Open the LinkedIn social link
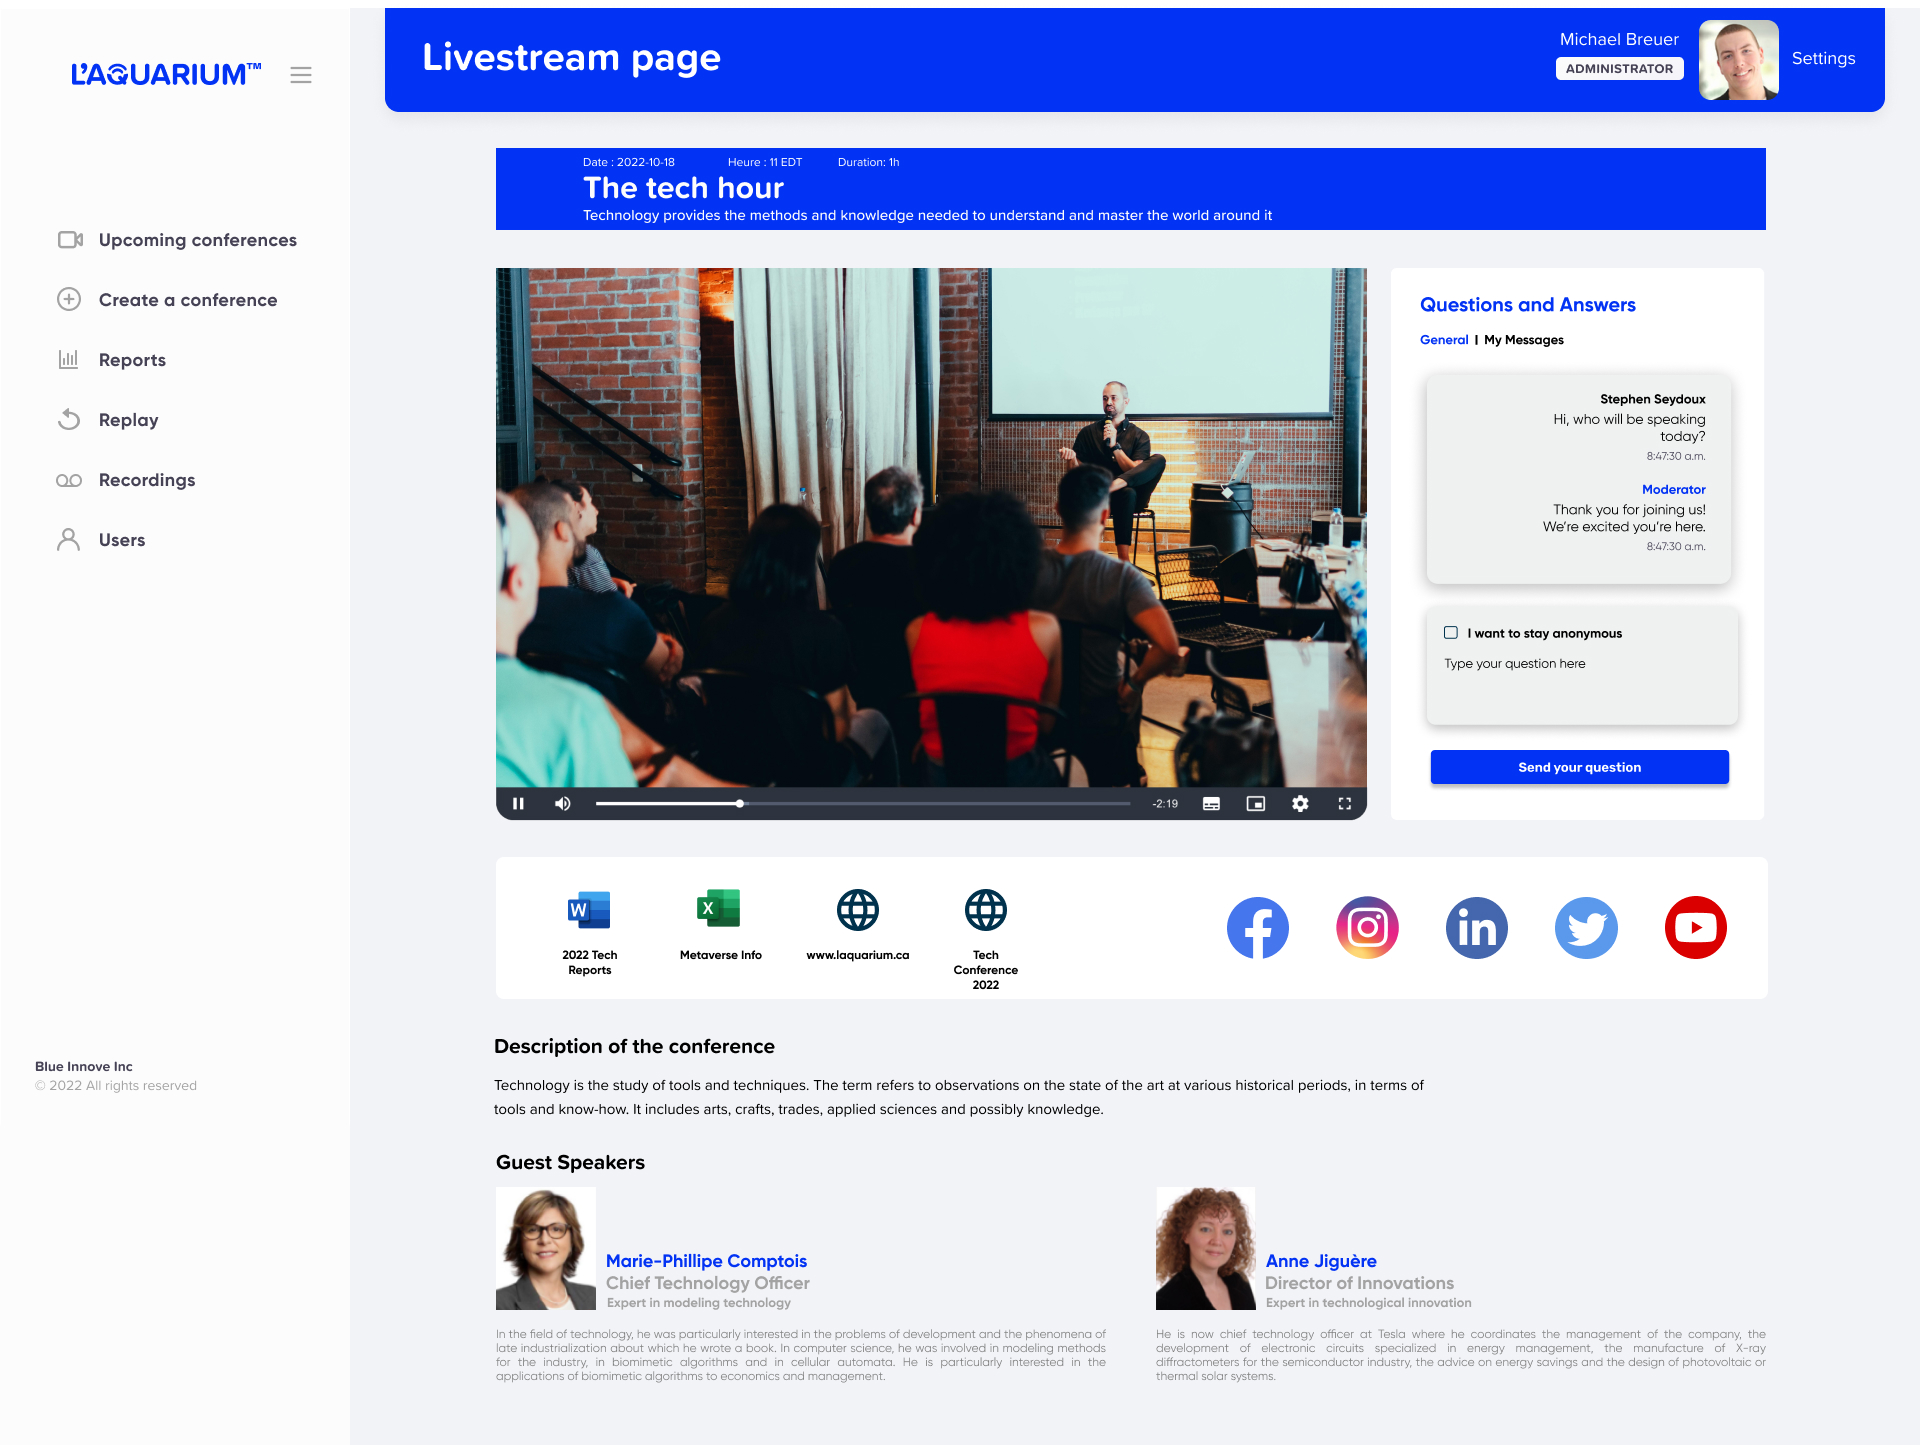 (1477, 927)
